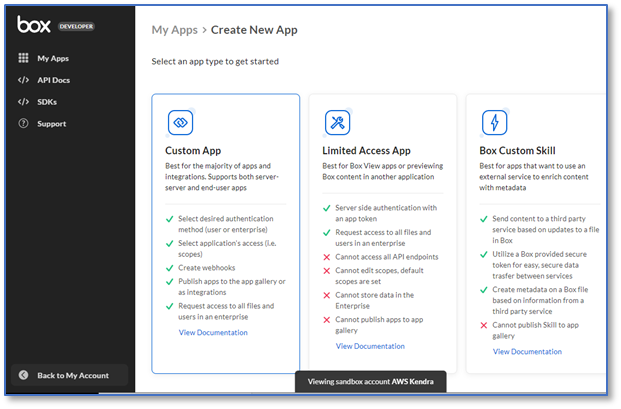The image size is (621, 409).
Task: Click 'Best for Box View apps' description
Action: [383, 171]
